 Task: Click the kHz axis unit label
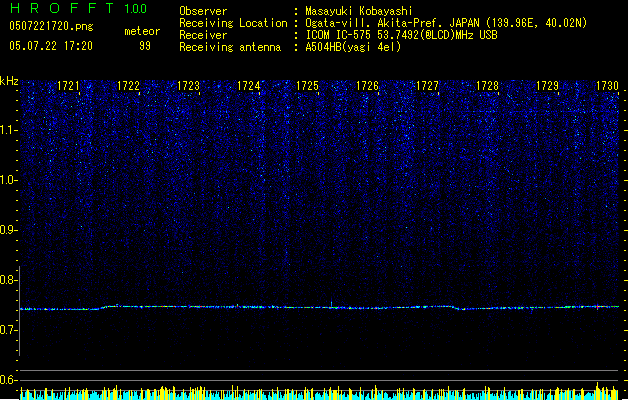[9, 81]
